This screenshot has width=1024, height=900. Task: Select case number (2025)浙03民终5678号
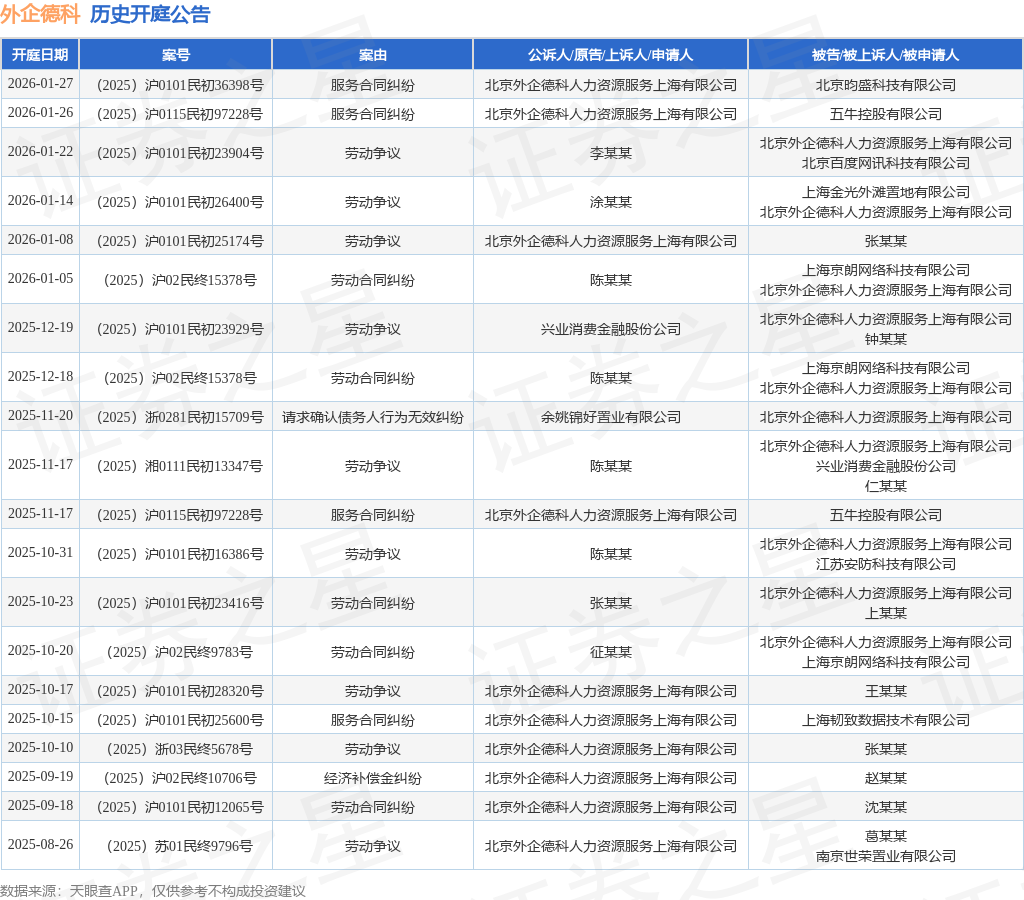[180, 749]
